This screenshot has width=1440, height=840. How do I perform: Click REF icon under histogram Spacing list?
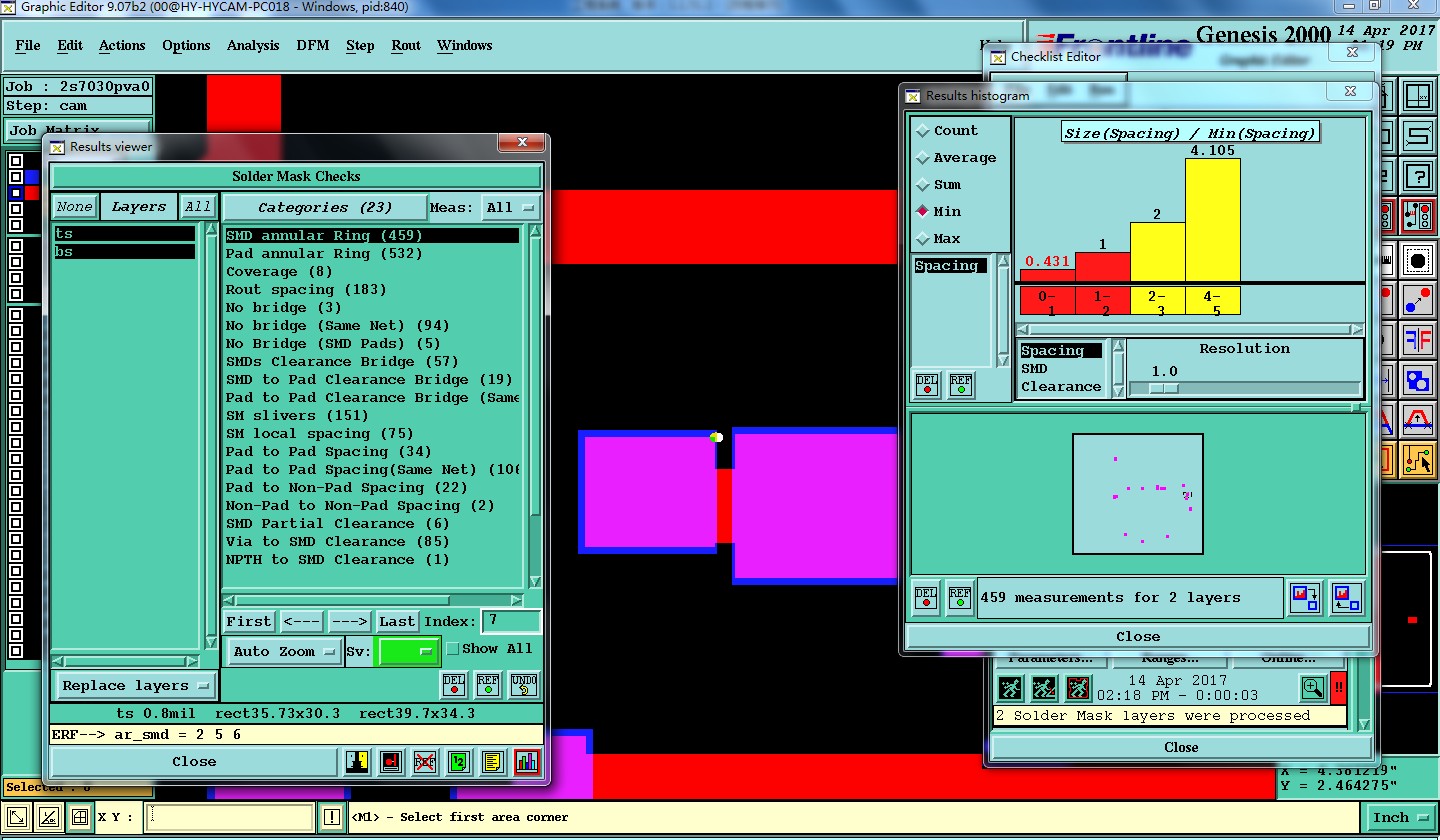[961, 385]
